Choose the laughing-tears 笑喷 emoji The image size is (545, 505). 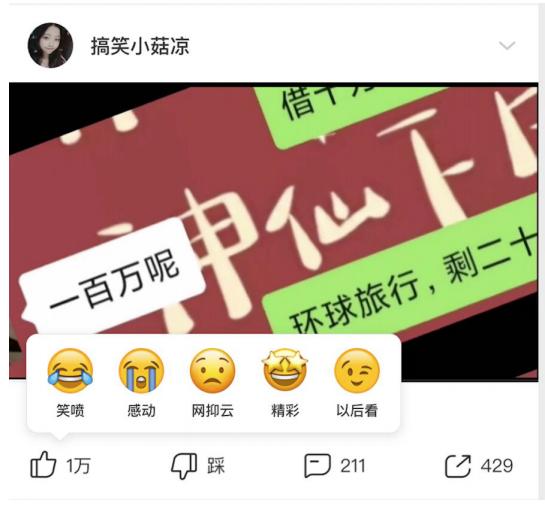[x=70, y=371]
